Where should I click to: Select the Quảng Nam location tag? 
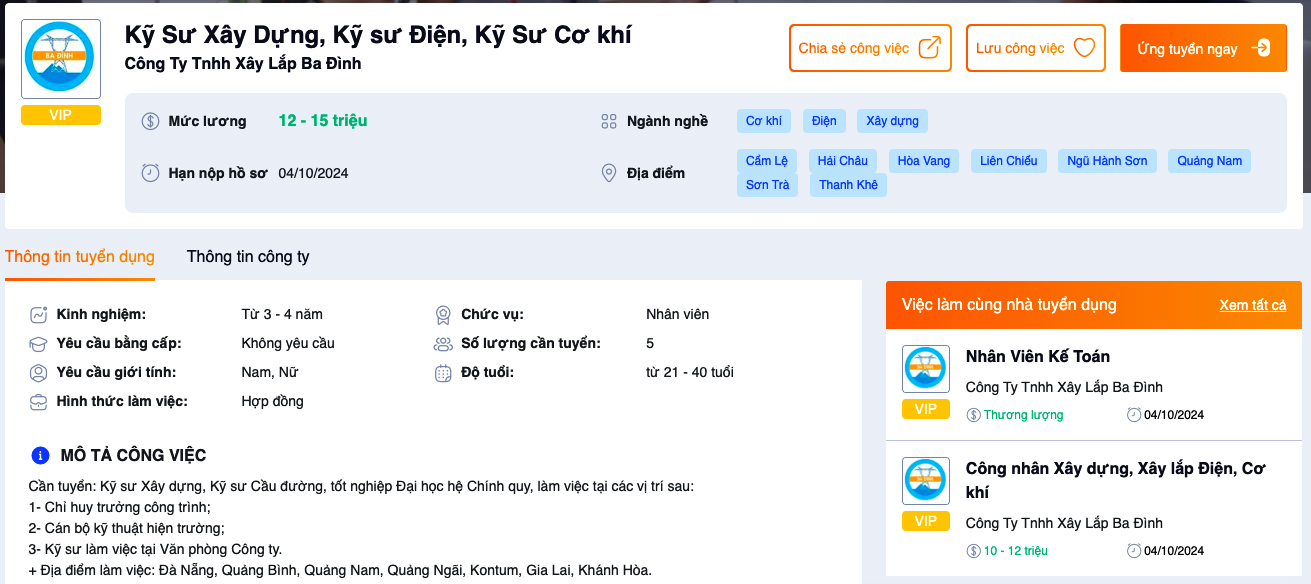(x=1209, y=161)
